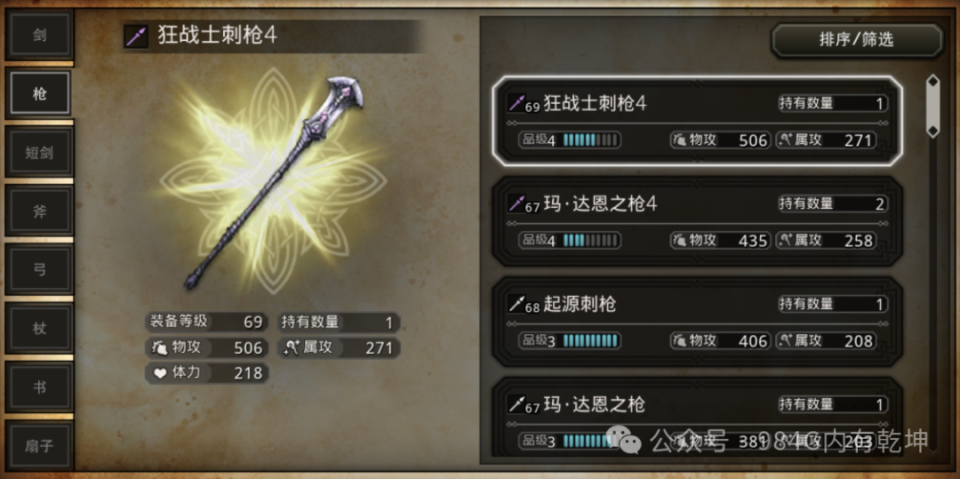Select the 枪 weapon category tab
This screenshot has height=479, width=960.
point(39,94)
